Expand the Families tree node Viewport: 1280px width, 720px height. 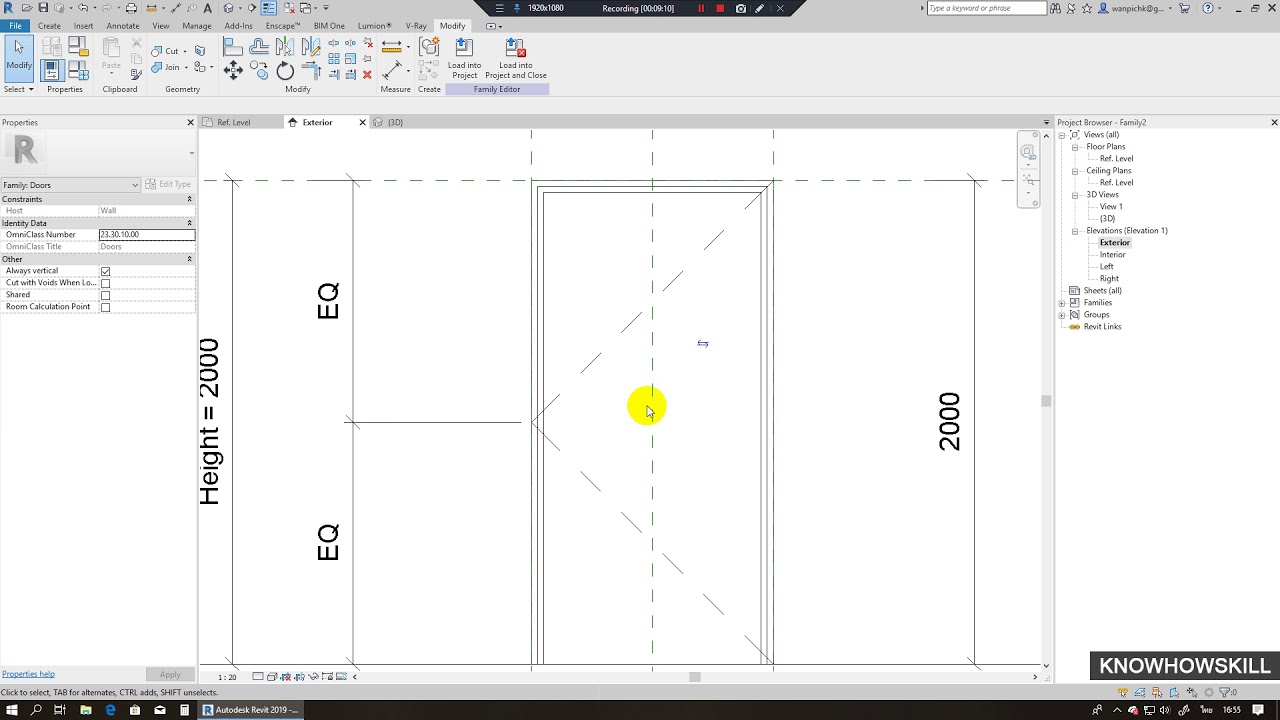(1062, 303)
